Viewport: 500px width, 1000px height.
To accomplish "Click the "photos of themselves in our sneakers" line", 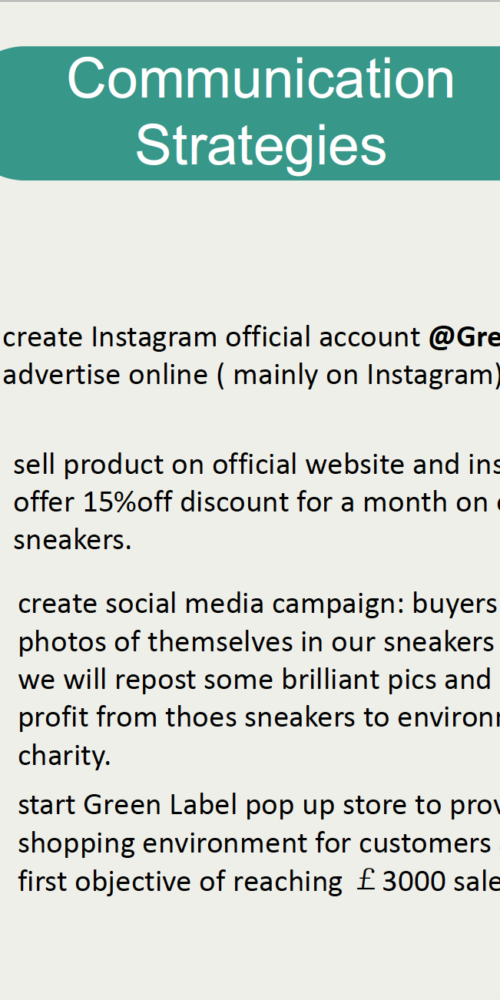I will tap(258, 642).
